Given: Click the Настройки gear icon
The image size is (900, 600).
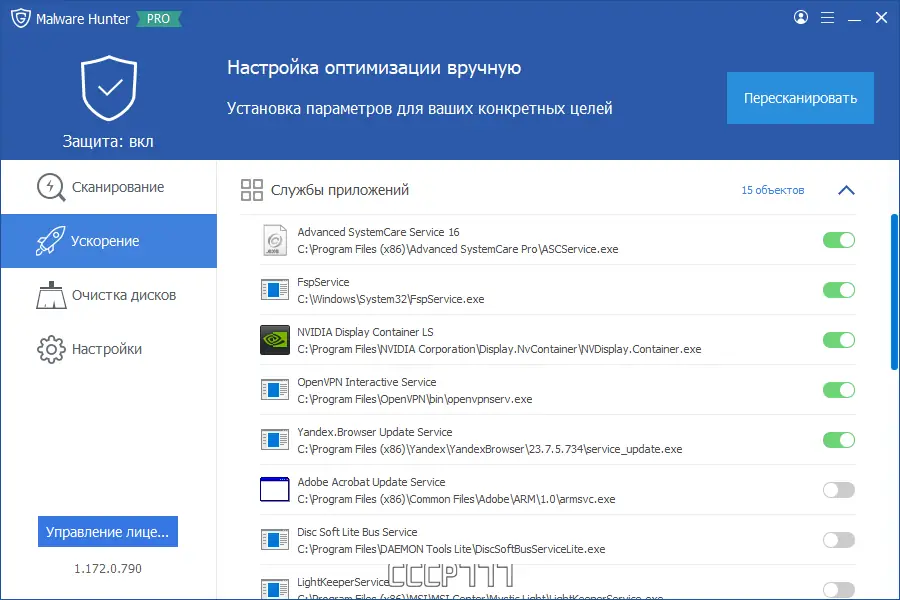Looking at the screenshot, I should coord(51,349).
